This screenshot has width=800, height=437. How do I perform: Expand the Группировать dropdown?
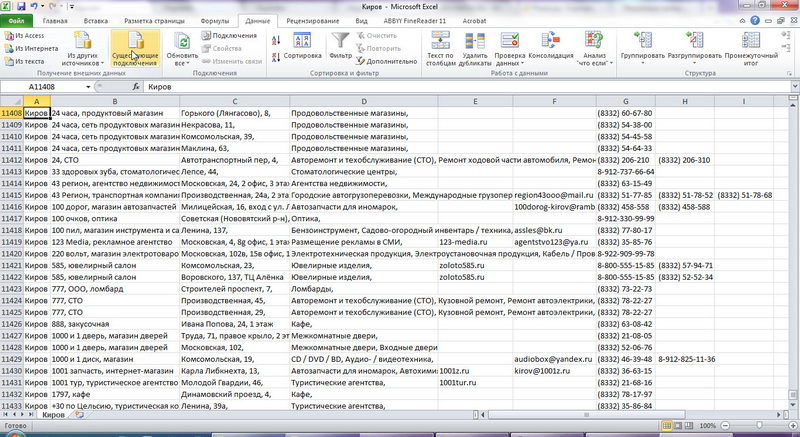pyautogui.click(x=643, y=63)
